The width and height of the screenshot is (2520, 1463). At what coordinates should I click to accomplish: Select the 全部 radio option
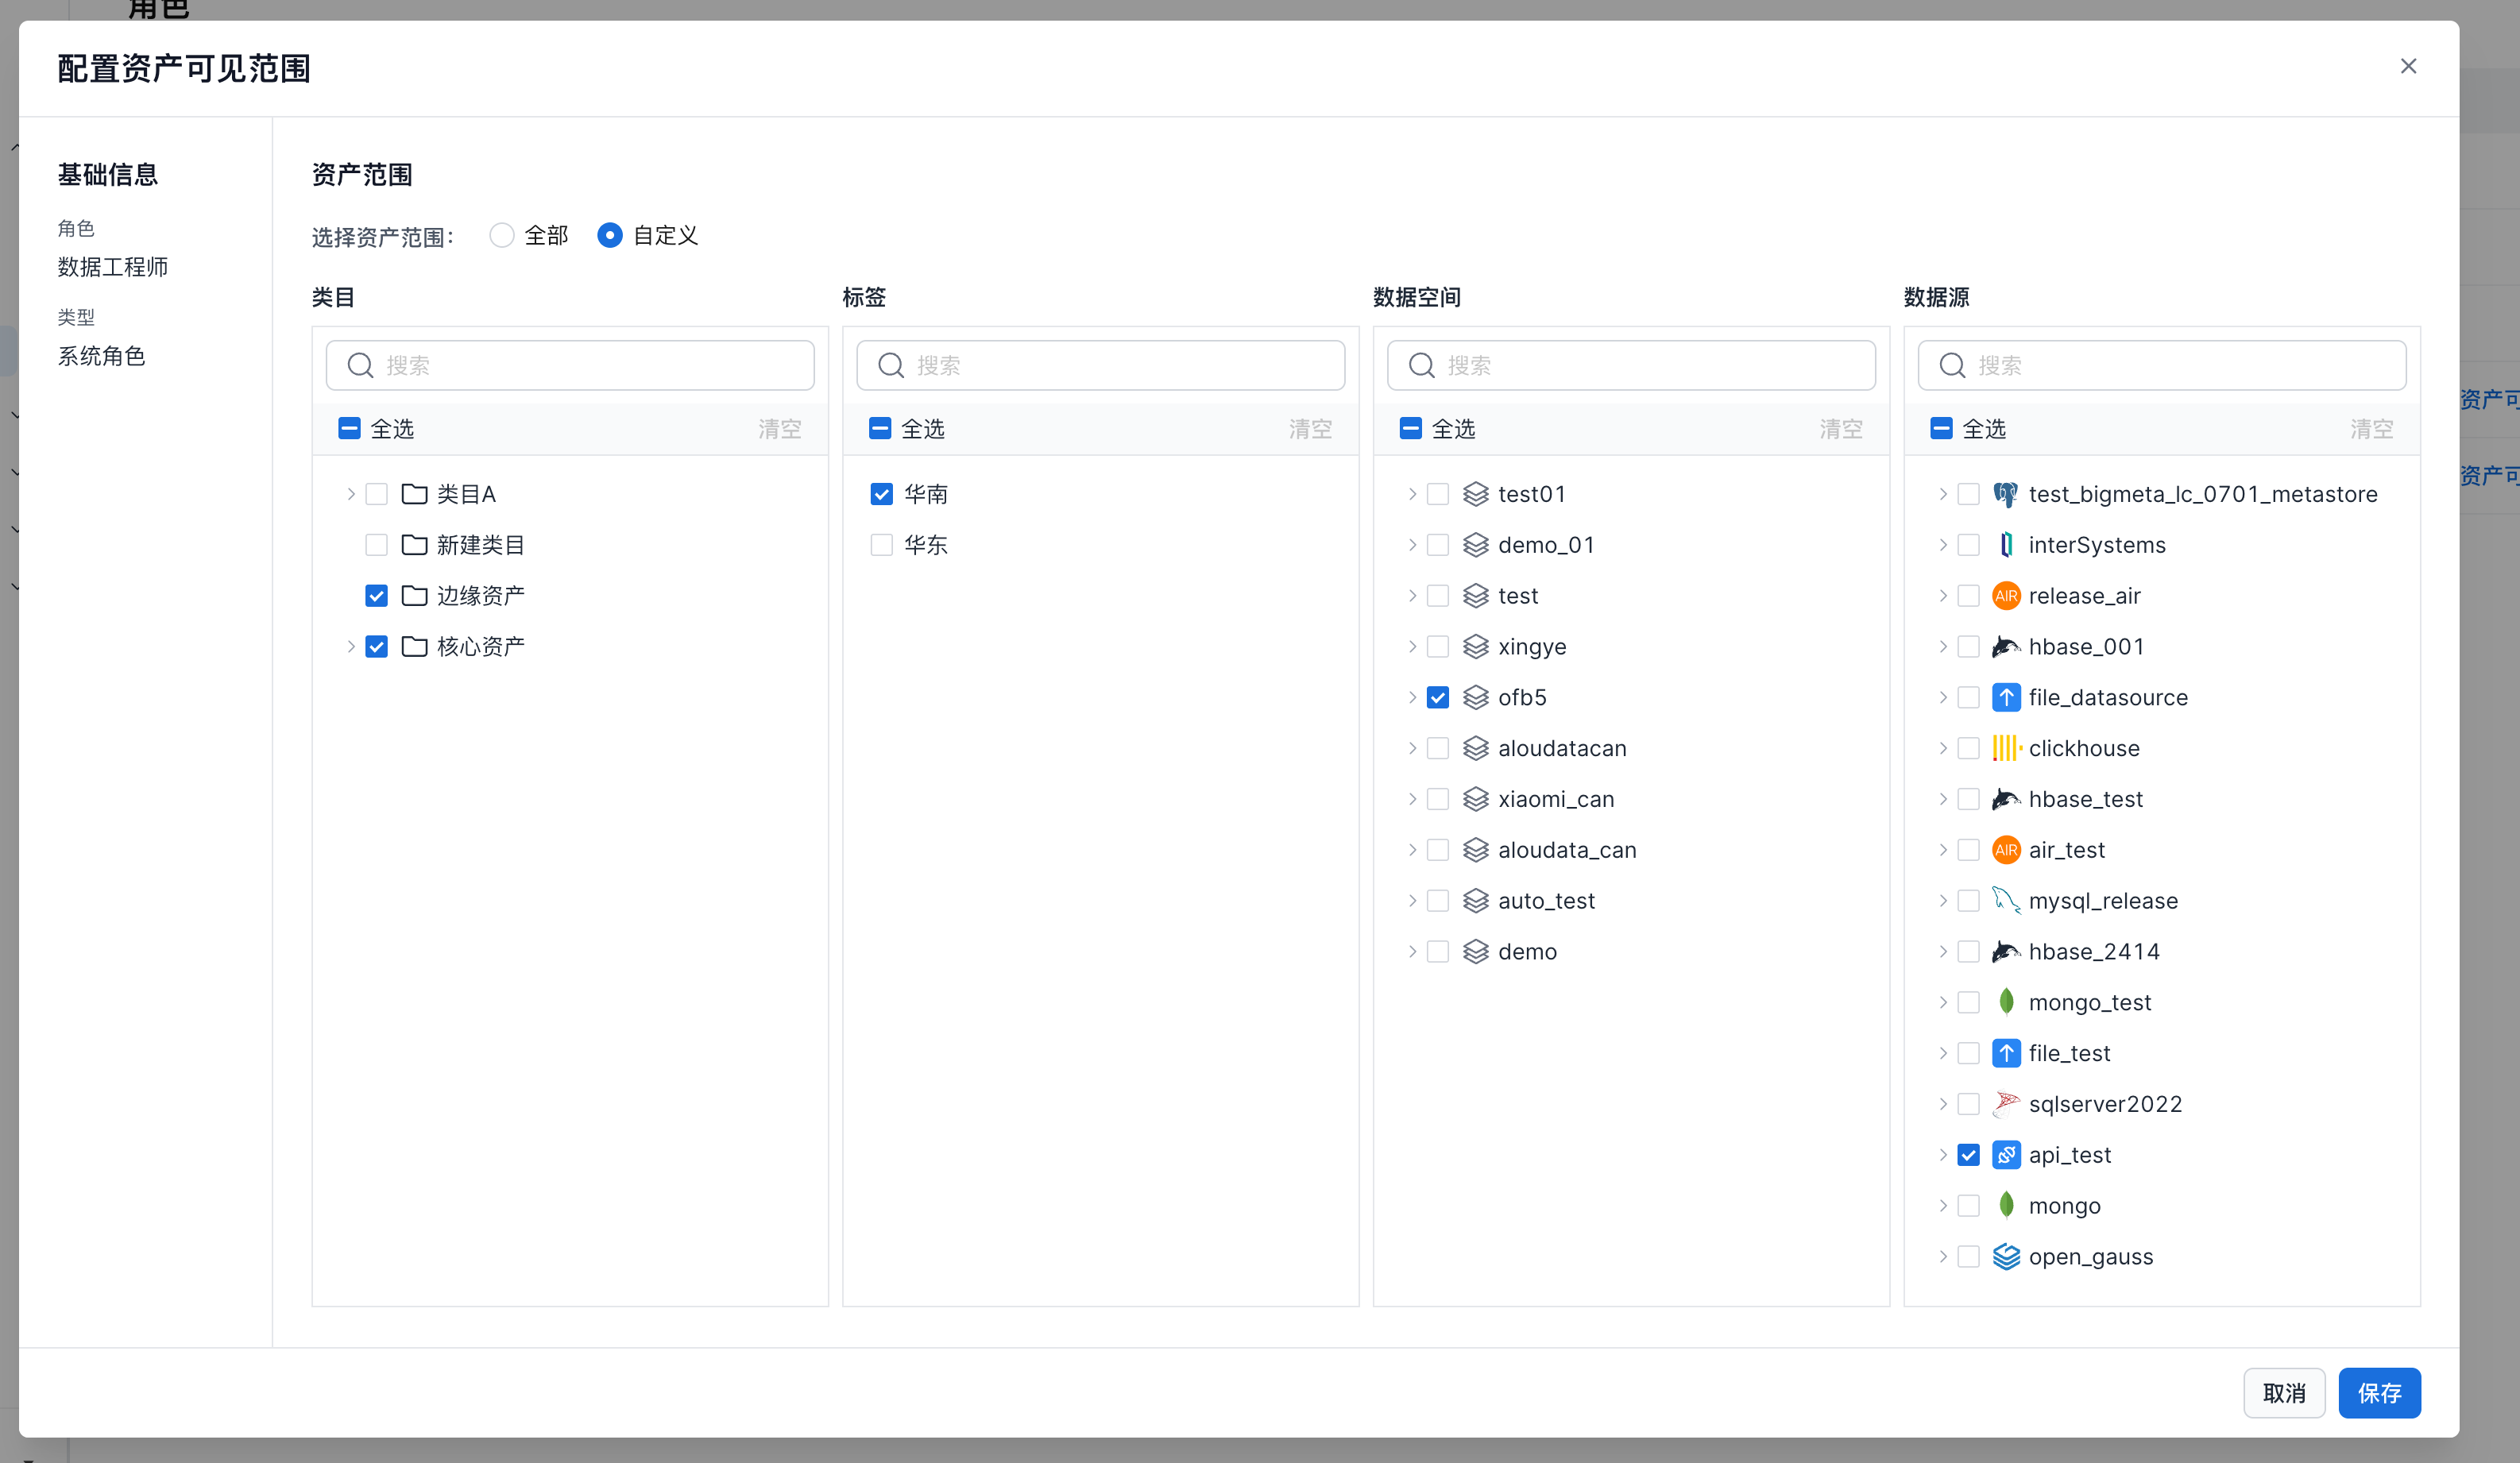point(502,235)
